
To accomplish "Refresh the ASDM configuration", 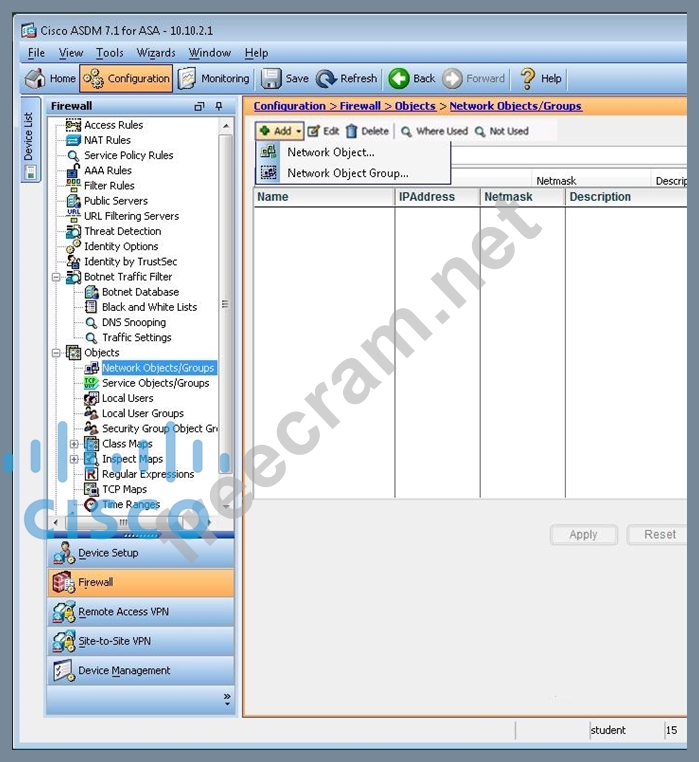I will pos(328,79).
